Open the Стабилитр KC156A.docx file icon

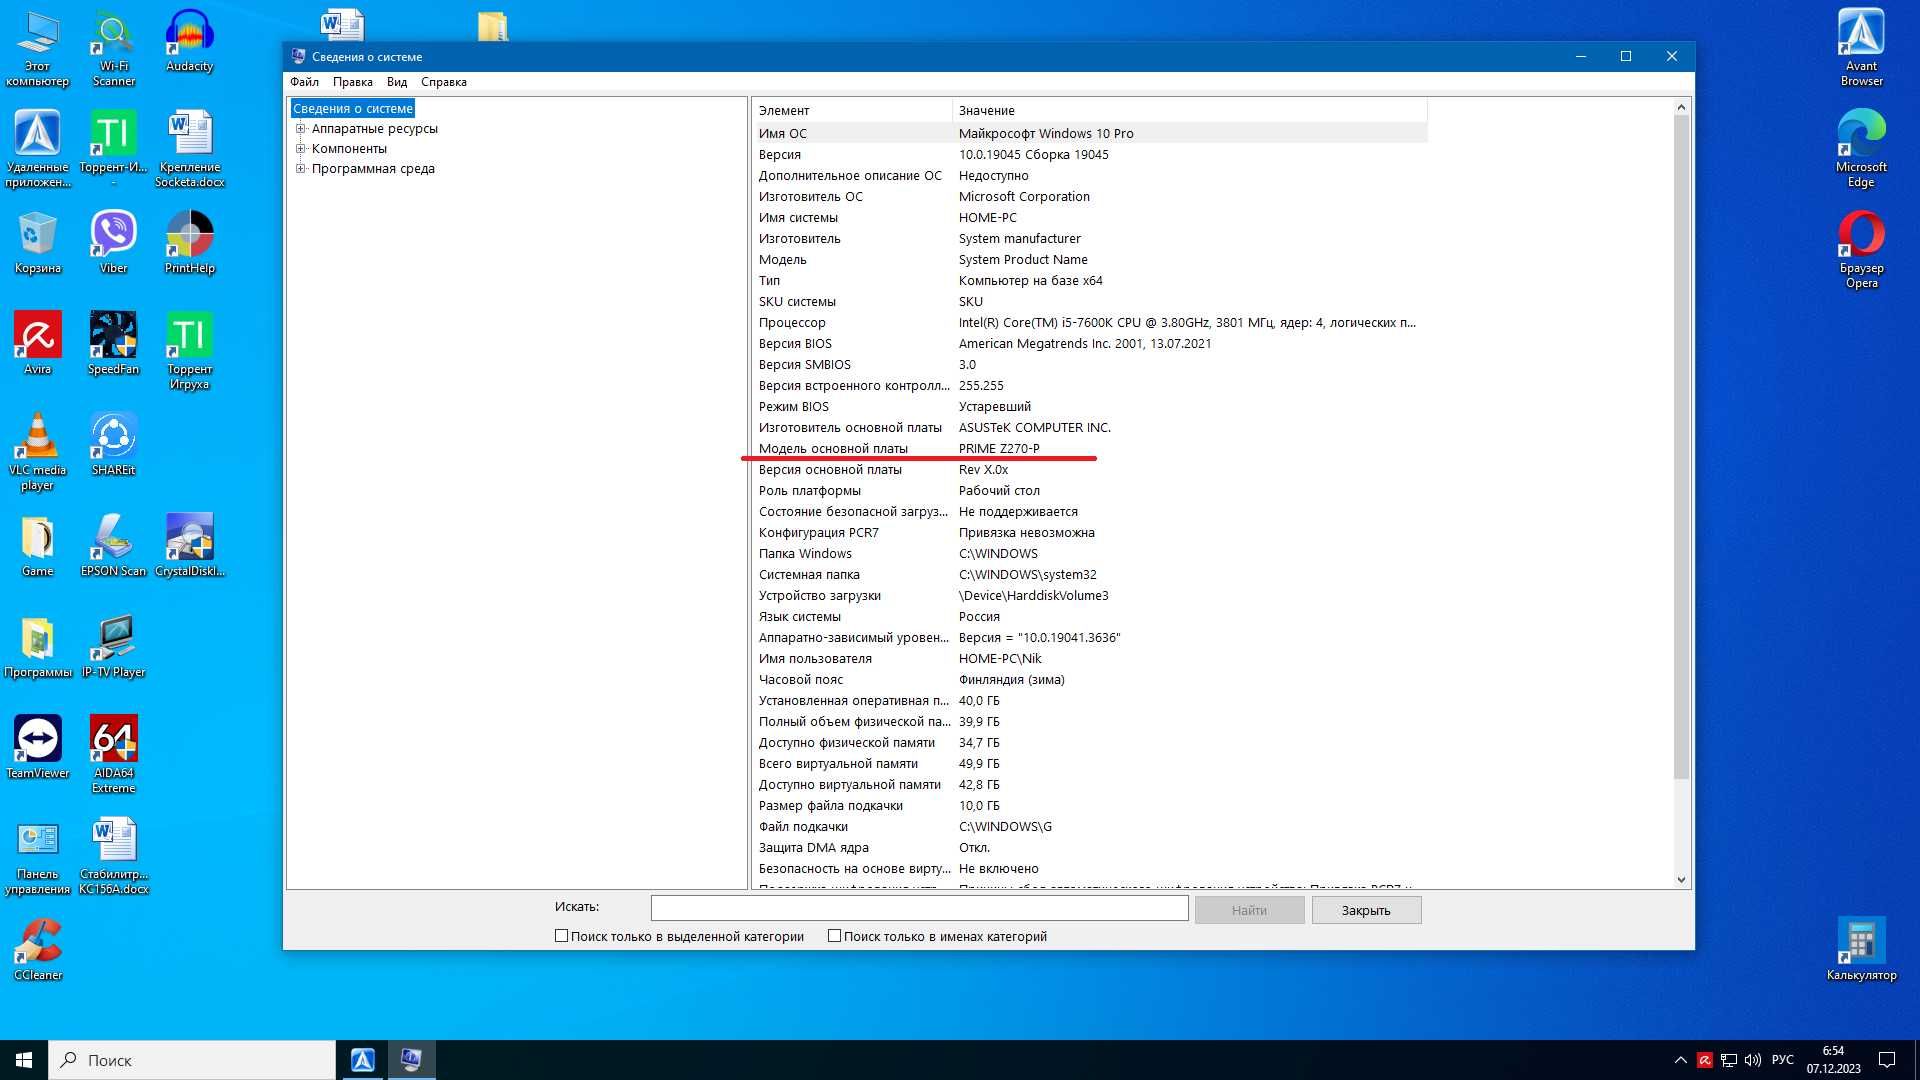click(113, 855)
